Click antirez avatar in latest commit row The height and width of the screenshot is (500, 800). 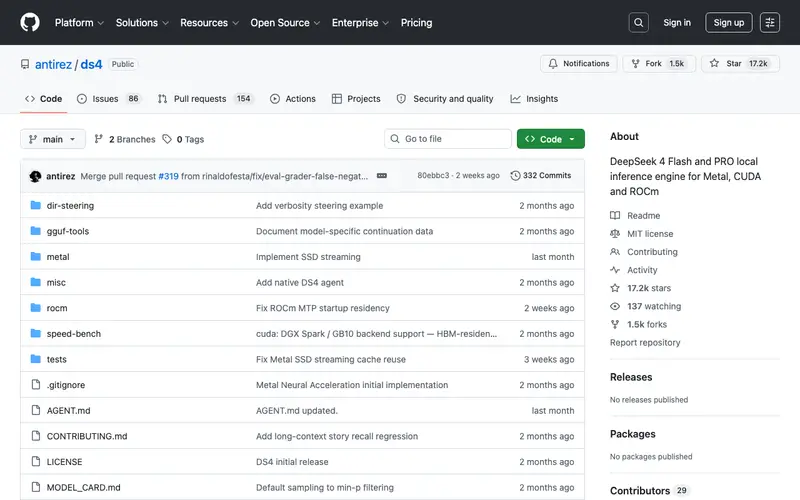point(35,176)
